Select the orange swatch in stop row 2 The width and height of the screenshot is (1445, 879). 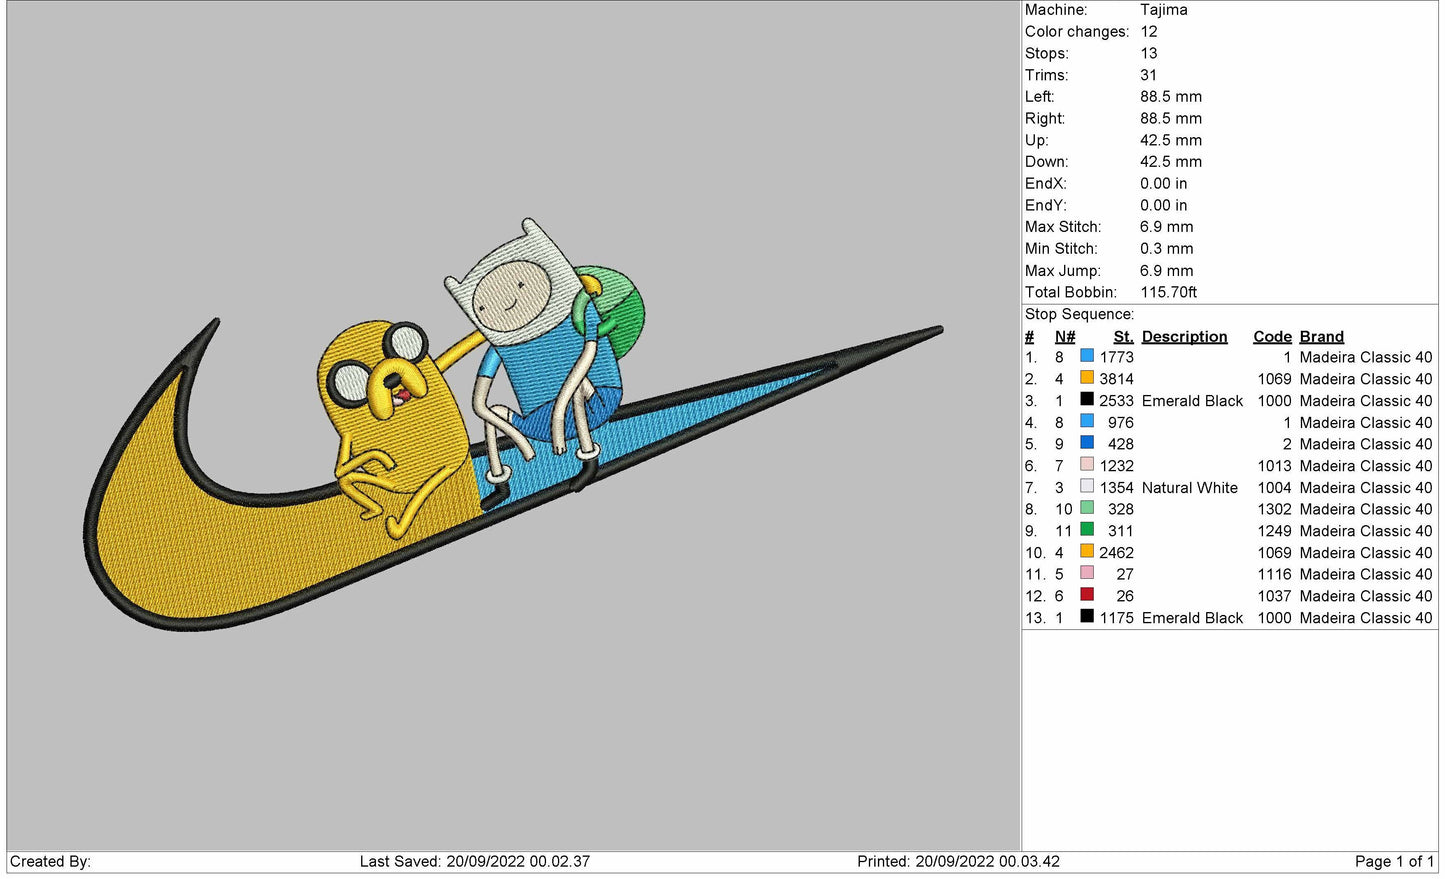point(1086,379)
